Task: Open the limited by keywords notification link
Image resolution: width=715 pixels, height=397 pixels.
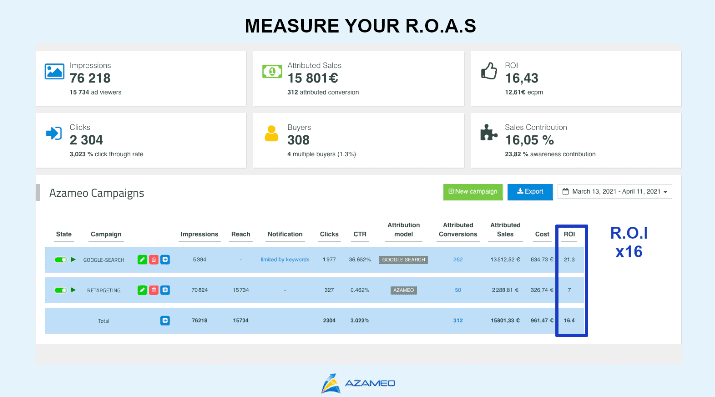Action: 285,259
